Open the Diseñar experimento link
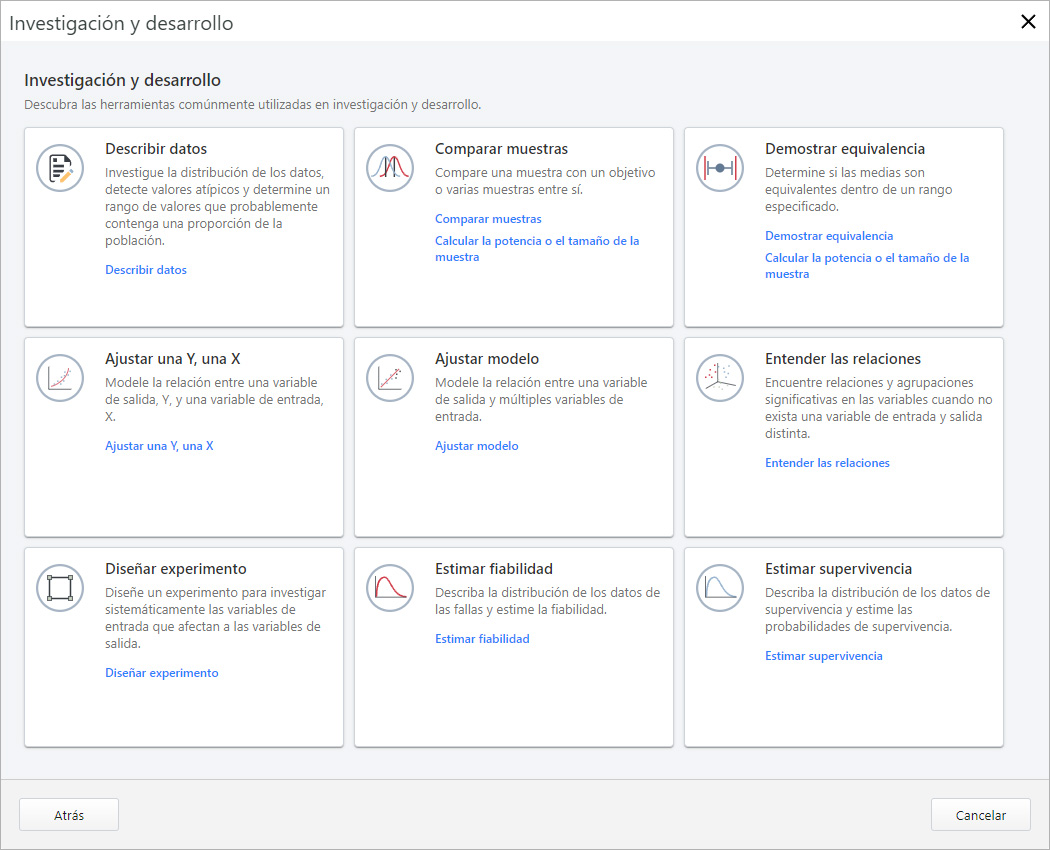 pos(162,673)
